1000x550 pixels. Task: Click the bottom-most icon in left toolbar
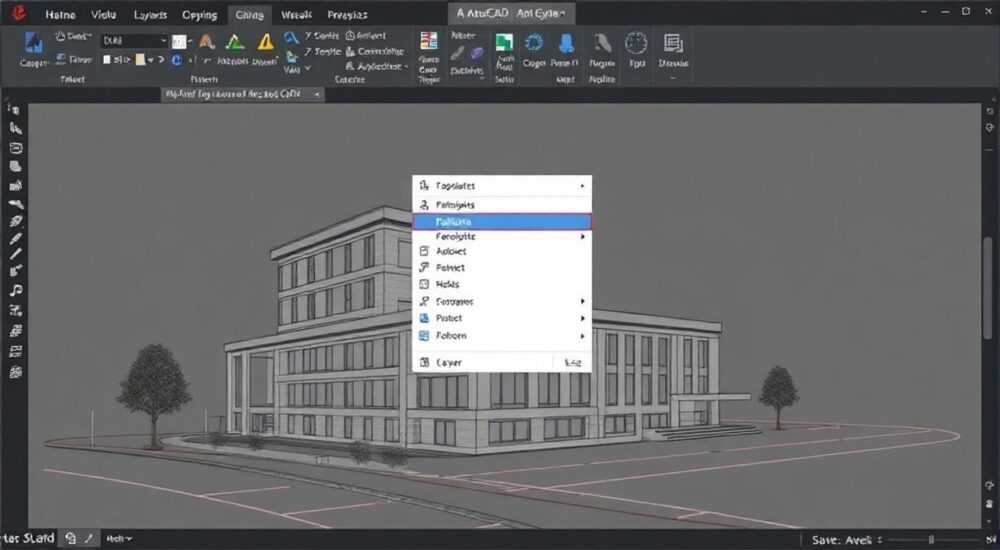tap(16, 372)
